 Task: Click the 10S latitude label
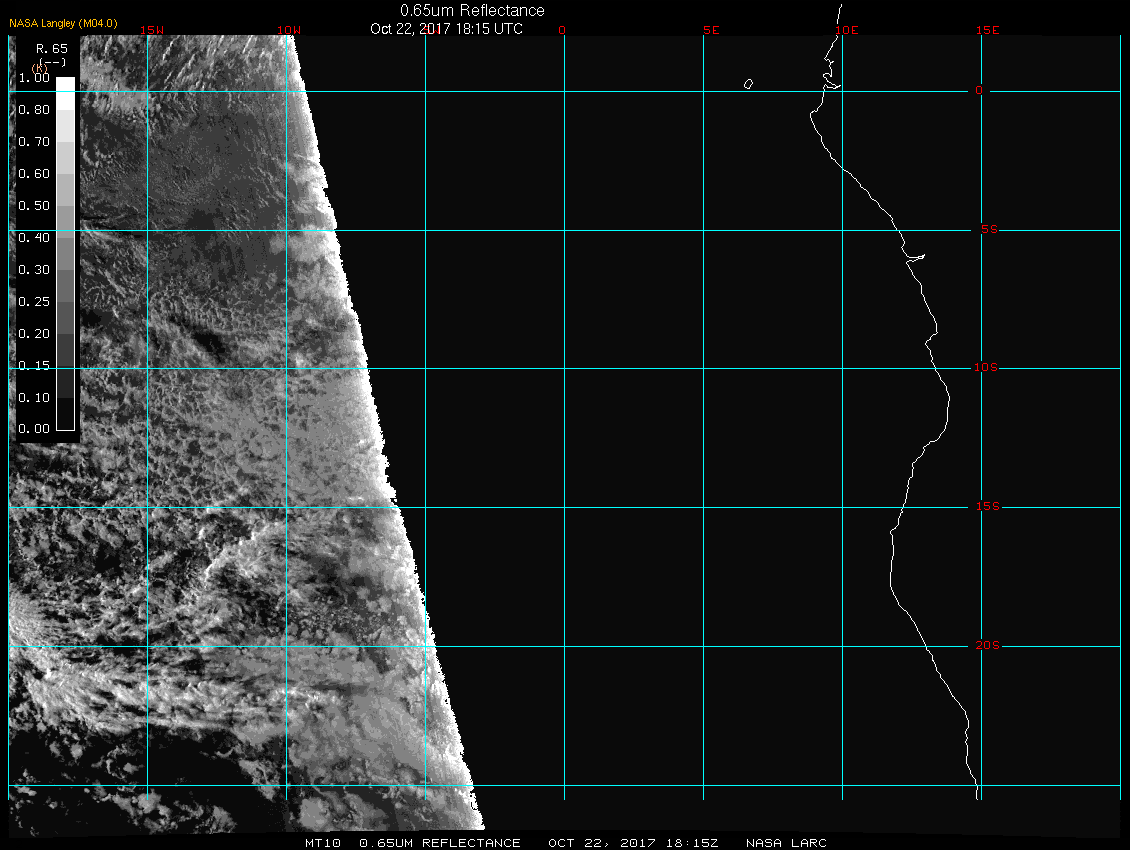986,368
